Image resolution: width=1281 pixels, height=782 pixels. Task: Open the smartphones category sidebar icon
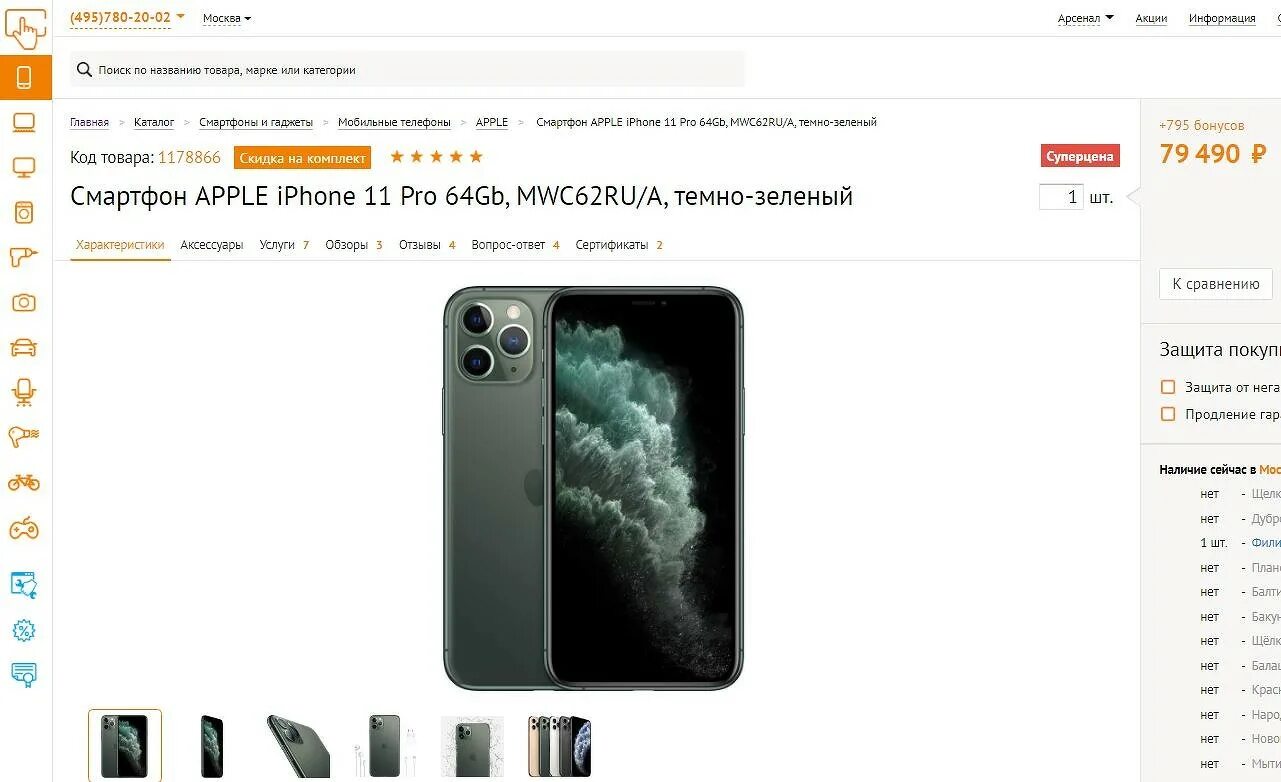(x=25, y=77)
